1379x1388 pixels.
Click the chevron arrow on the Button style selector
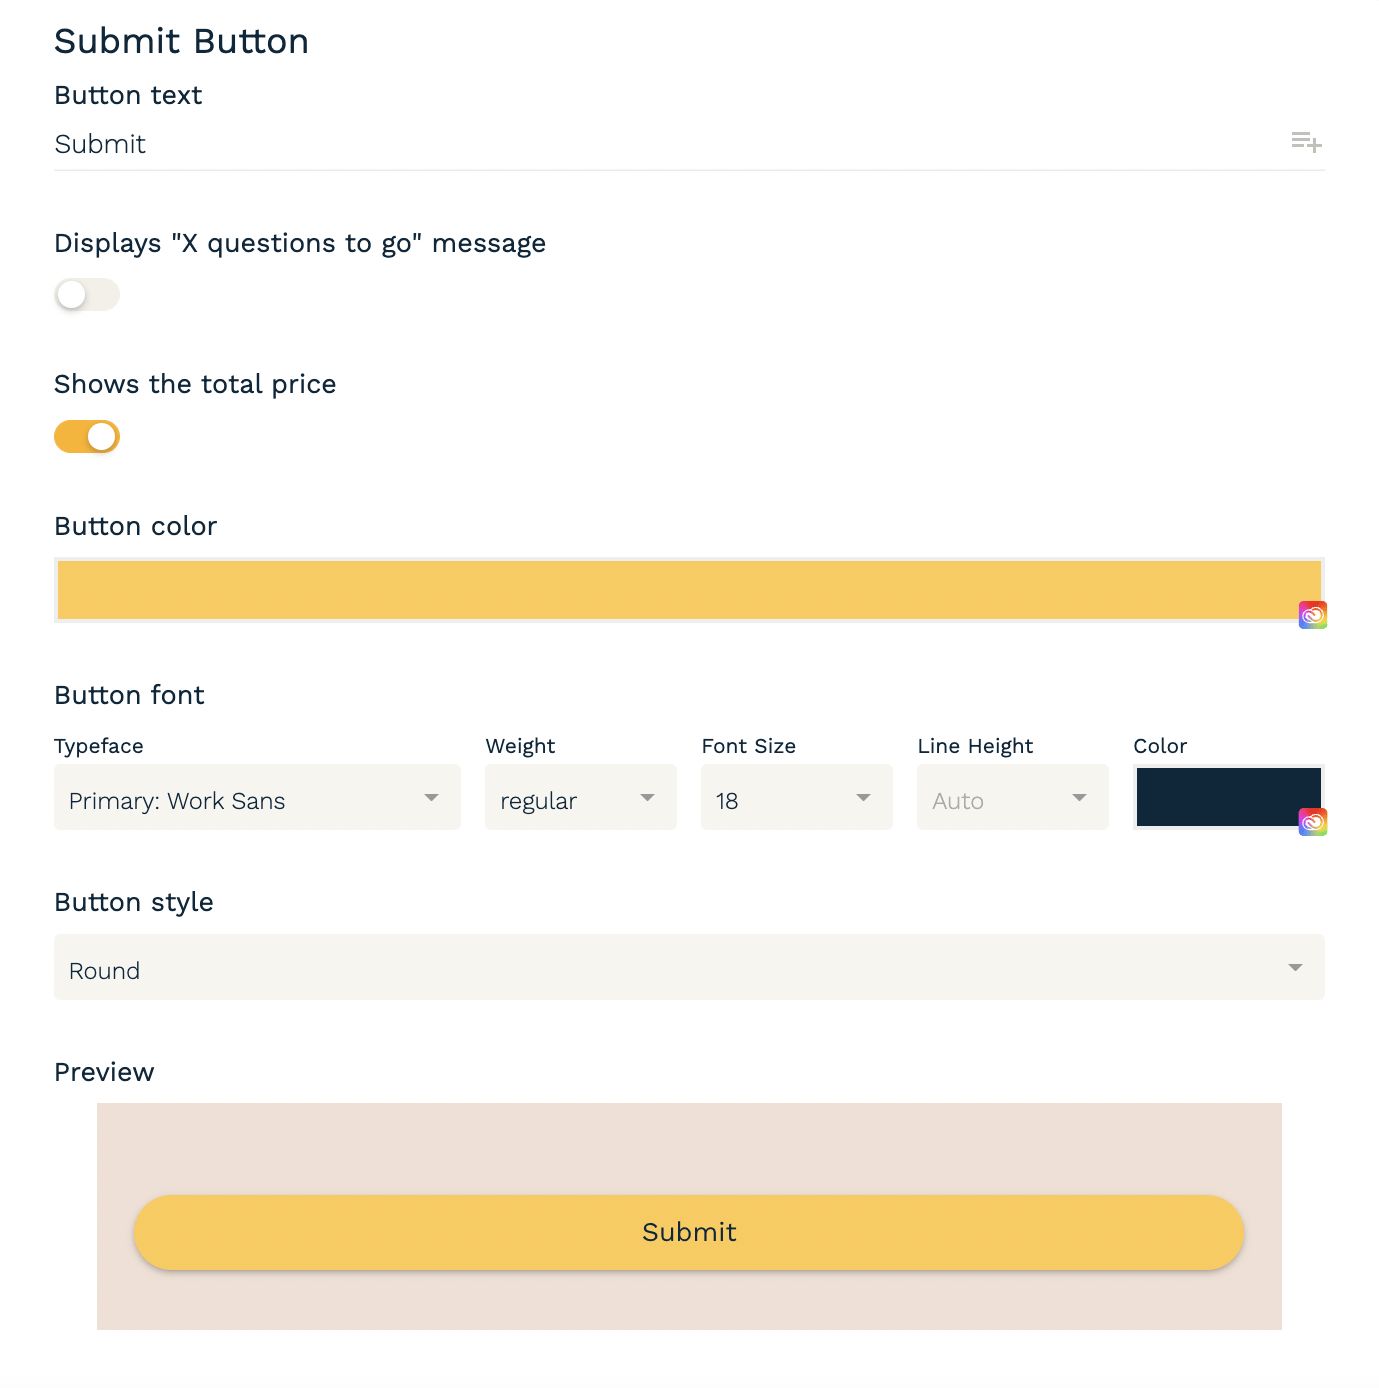[1294, 968]
